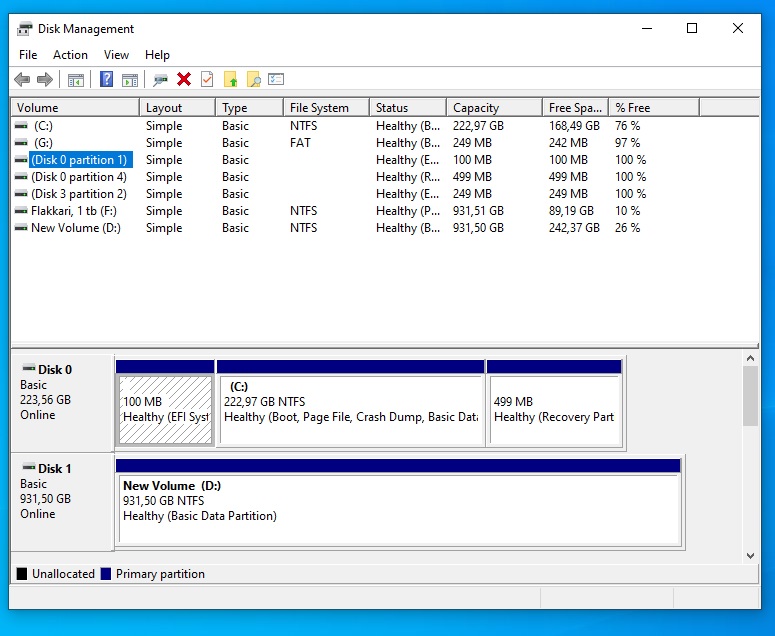The height and width of the screenshot is (636, 775).
Task: Open the View menu
Action: pyautogui.click(x=116, y=55)
